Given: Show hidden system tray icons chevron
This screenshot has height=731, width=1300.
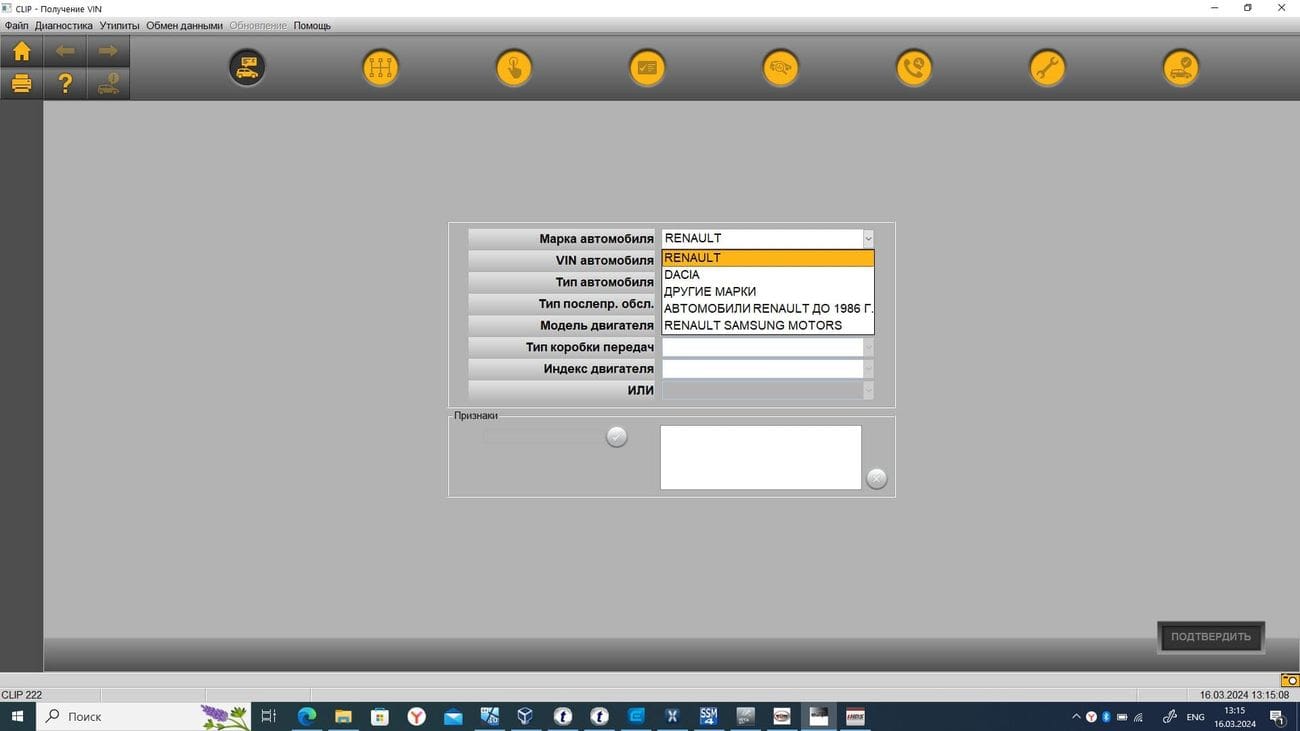Looking at the screenshot, I should click(1076, 717).
